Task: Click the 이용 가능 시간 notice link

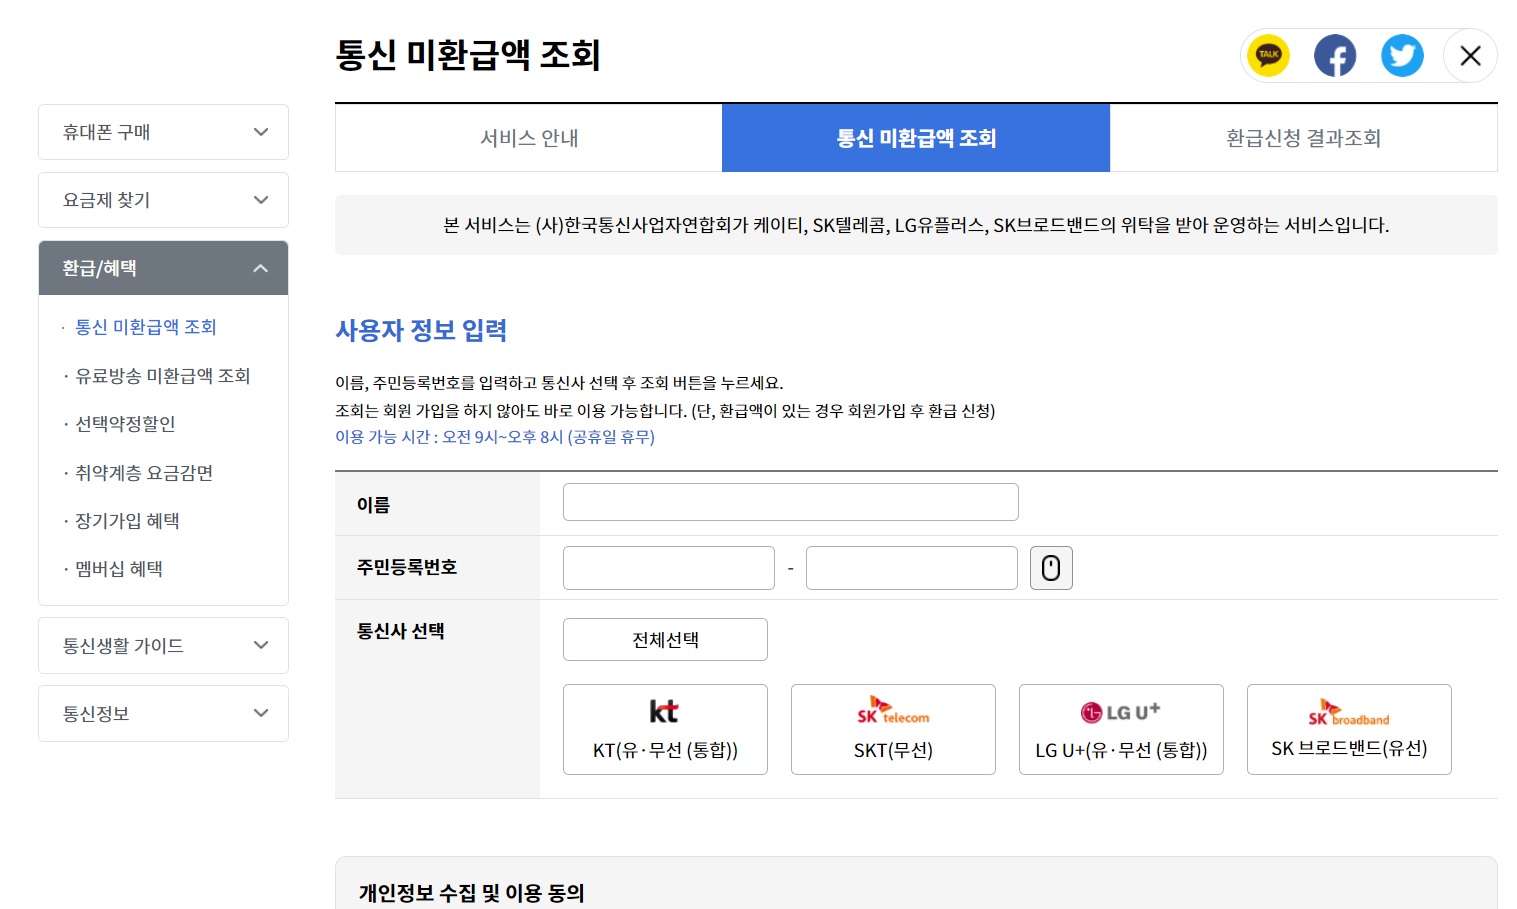Action: (495, 437)
